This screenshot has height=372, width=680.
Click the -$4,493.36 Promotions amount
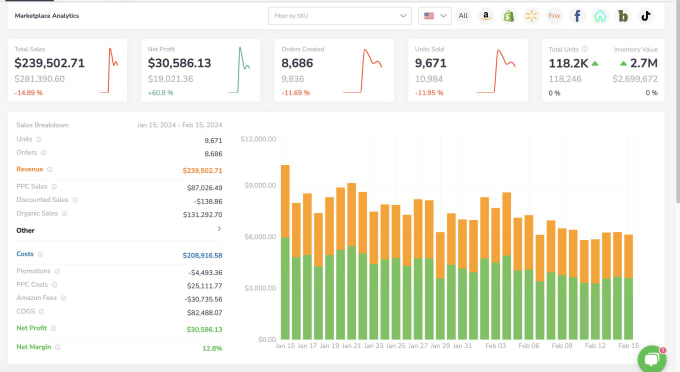coord(206,273)
